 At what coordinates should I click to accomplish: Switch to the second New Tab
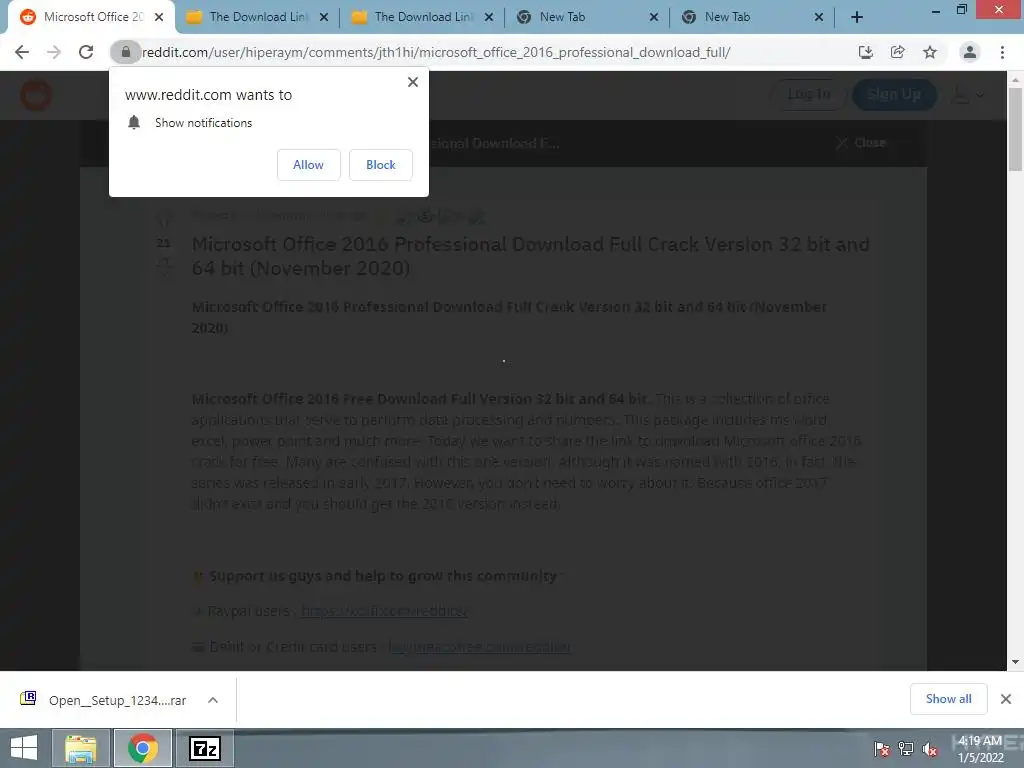tap(752, 17)
